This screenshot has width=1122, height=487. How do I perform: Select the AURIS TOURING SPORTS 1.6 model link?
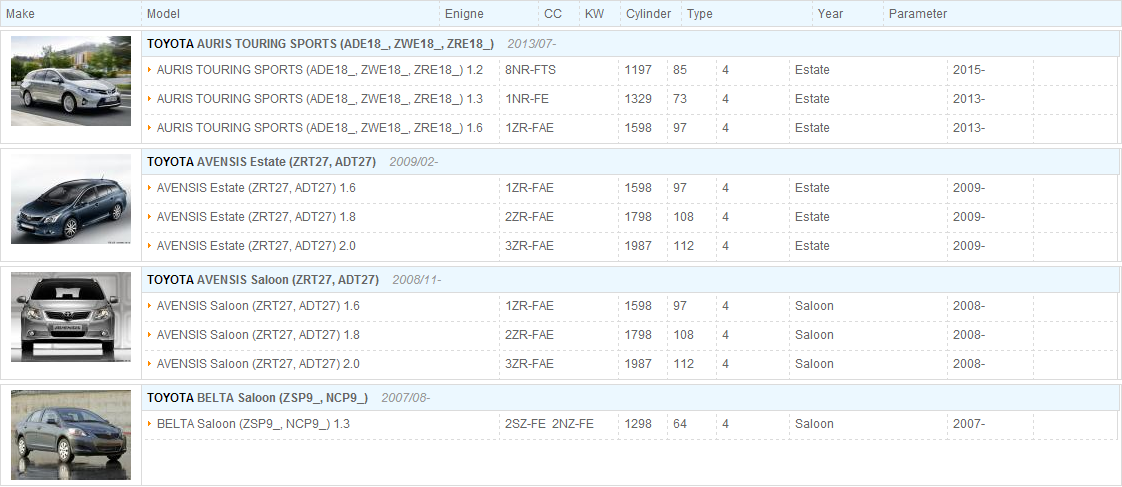[x=319, y=128]
